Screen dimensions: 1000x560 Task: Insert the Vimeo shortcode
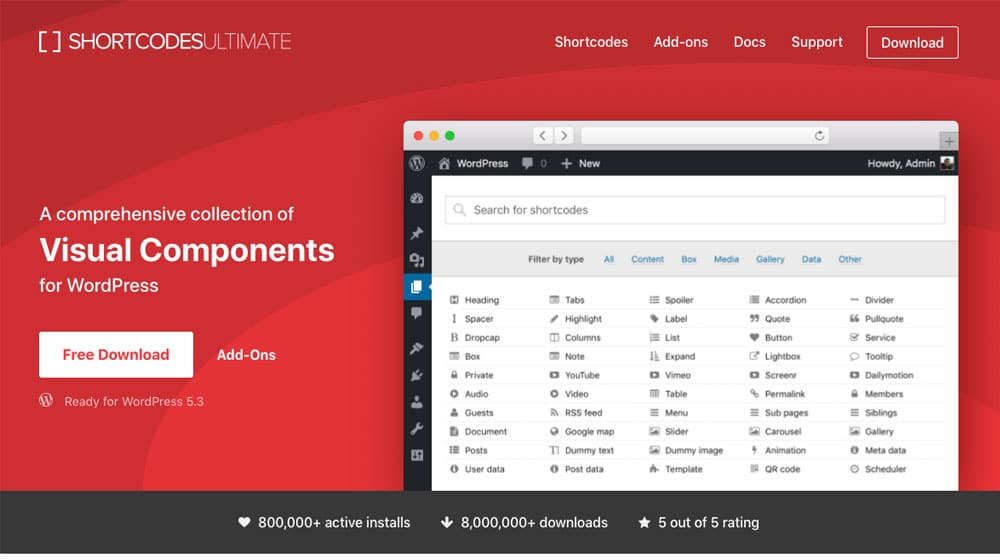tap(670, 375)
